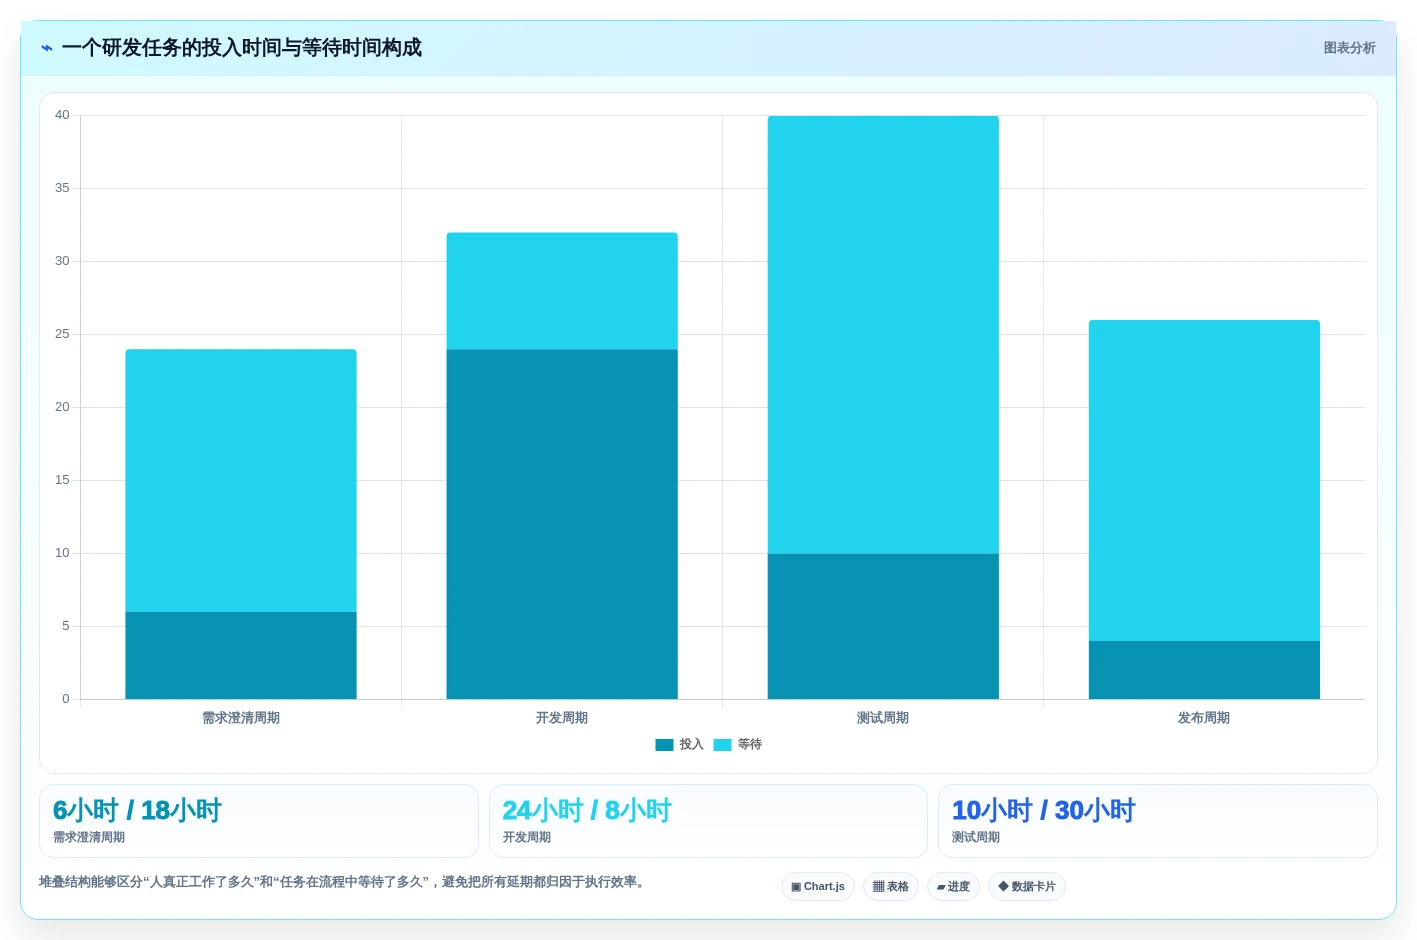
Task: Click the 投入 segment of the 测试周期 bar
Action: click(x=883, y=626)
